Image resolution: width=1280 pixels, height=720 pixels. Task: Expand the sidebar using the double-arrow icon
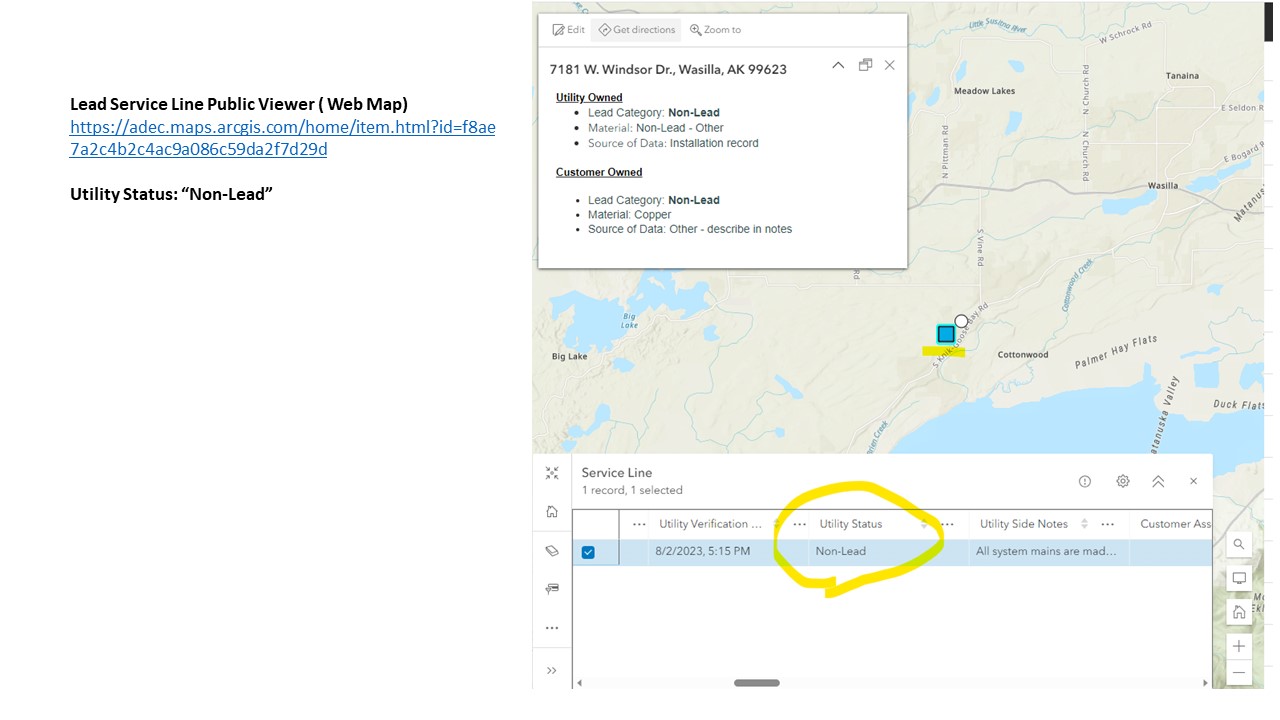[551, 668]
